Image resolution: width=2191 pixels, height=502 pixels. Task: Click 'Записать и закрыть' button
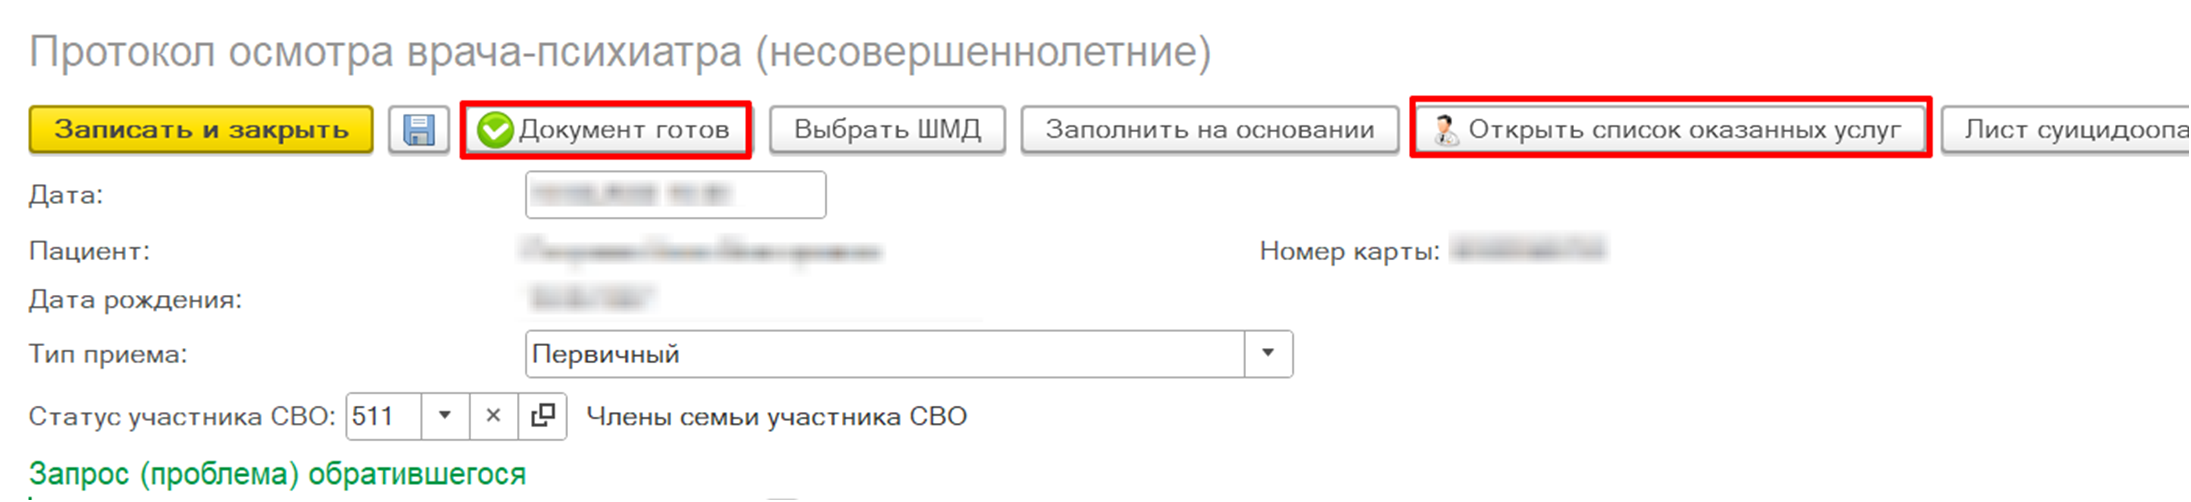click(x=201, y=130)
